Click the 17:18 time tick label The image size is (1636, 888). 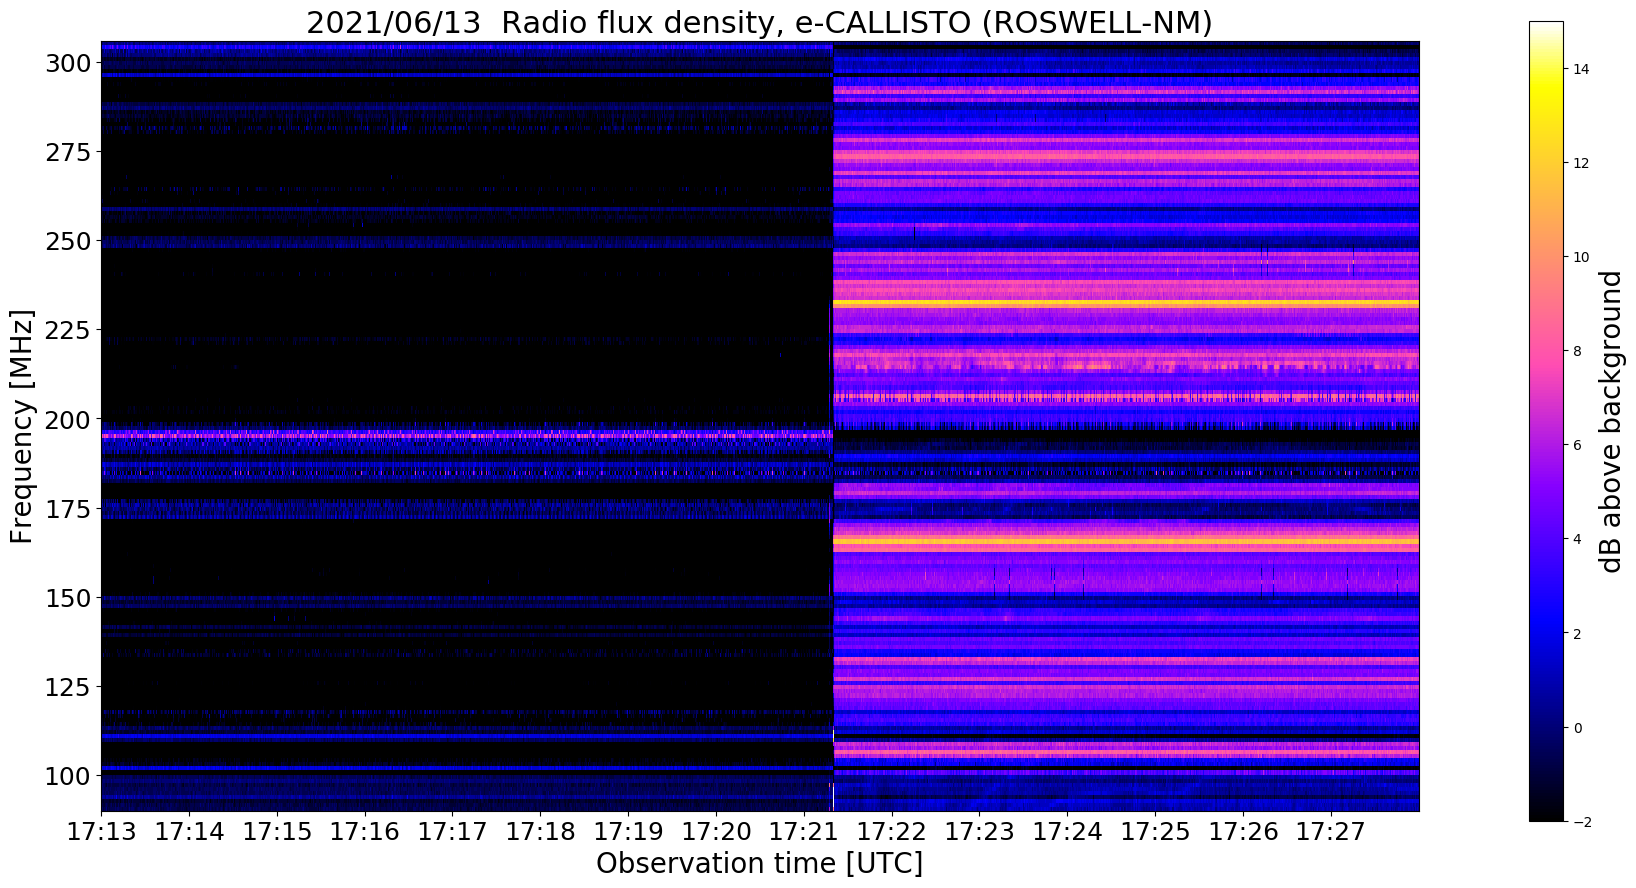click(x=540, y=831)
